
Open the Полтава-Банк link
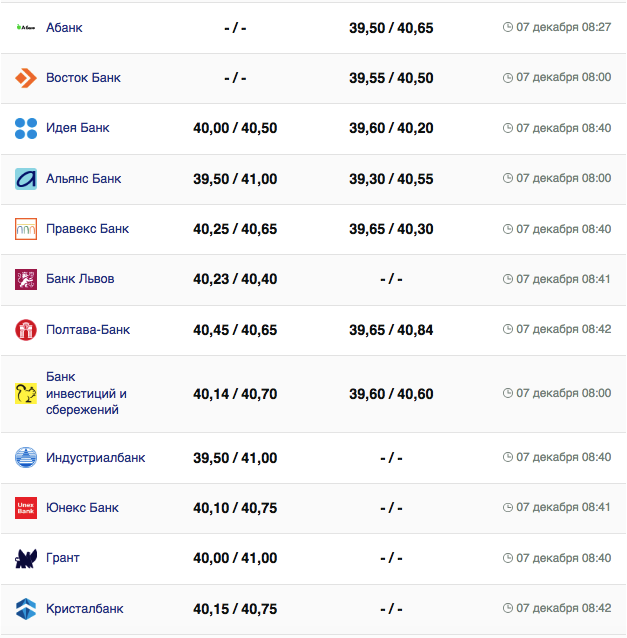pyautogui.click(x=88, y=330)
